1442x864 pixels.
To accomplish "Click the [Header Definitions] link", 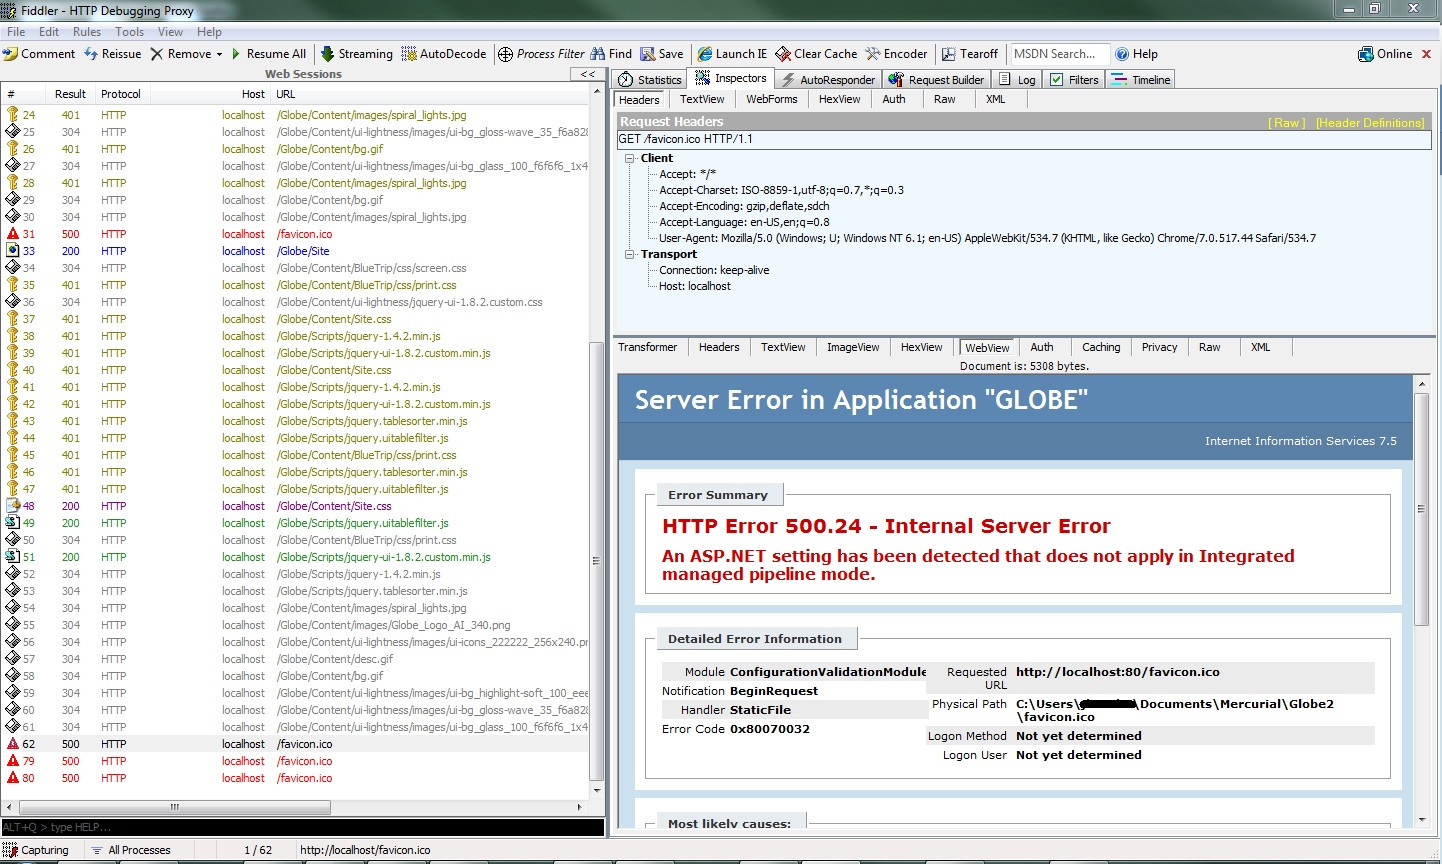I will (x=1370, y=123).
